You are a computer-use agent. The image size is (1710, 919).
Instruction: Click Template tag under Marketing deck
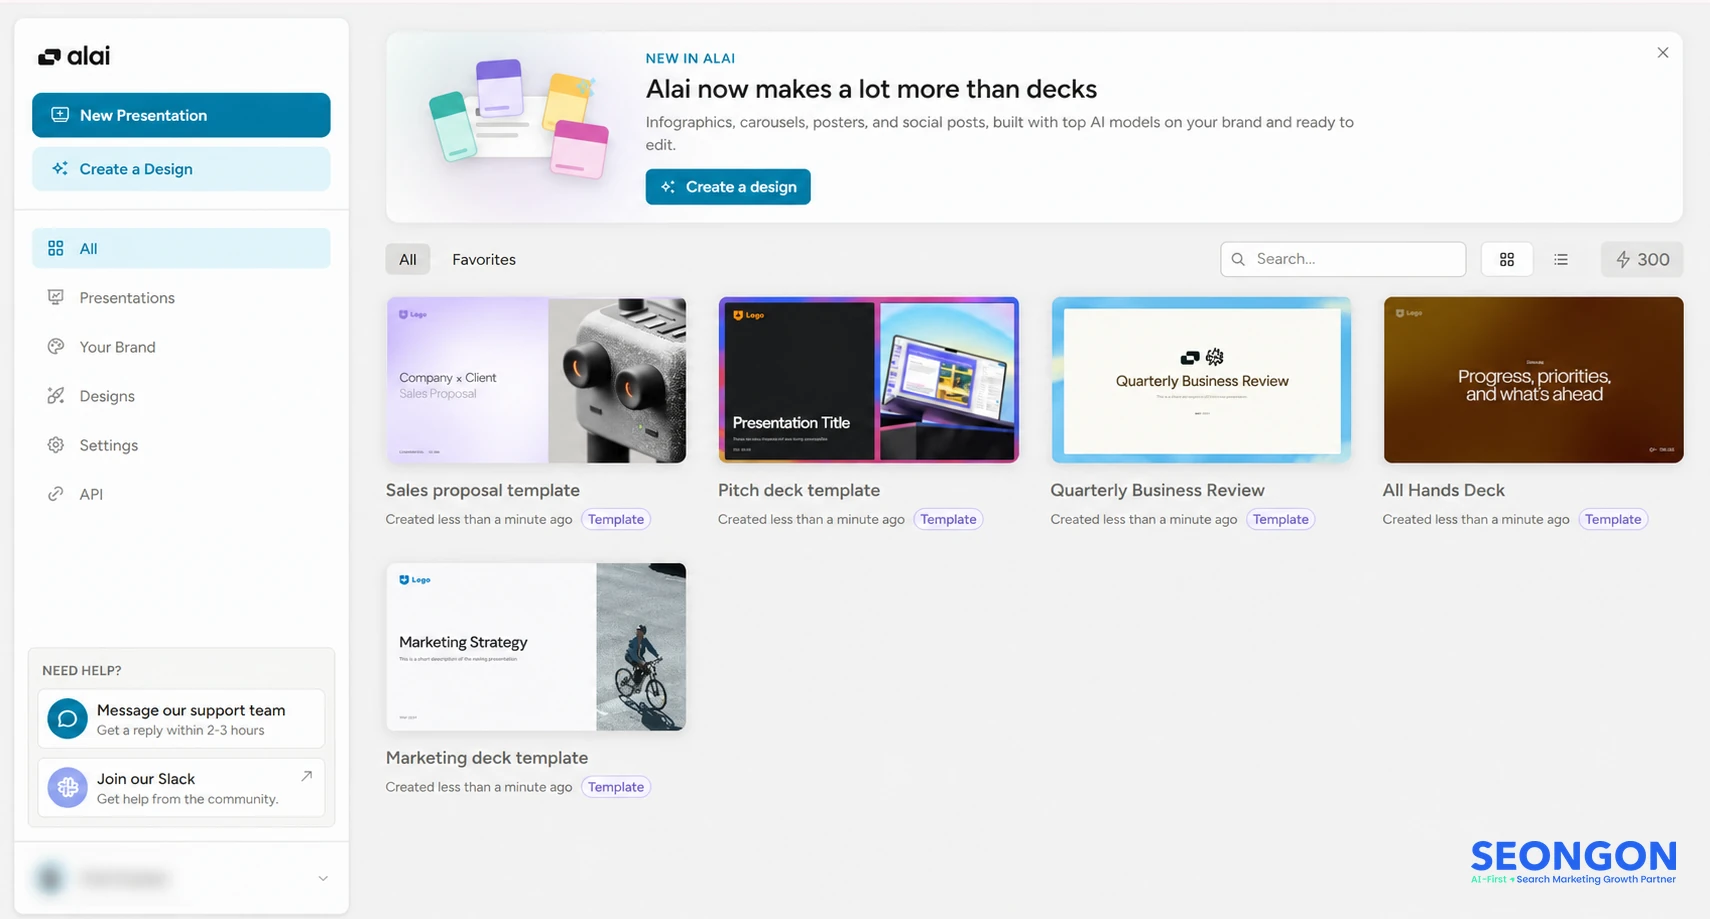point(616,787)
